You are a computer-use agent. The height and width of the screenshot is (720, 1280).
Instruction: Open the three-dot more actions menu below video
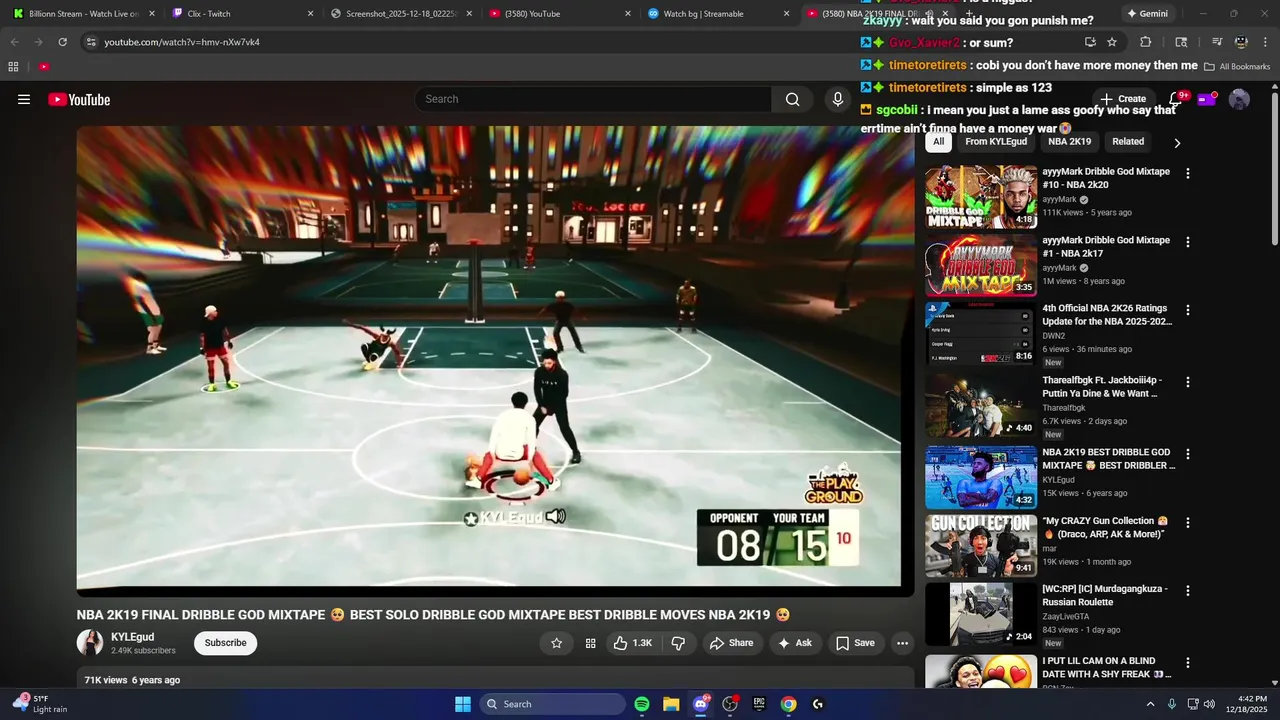(x=902, y=643)
